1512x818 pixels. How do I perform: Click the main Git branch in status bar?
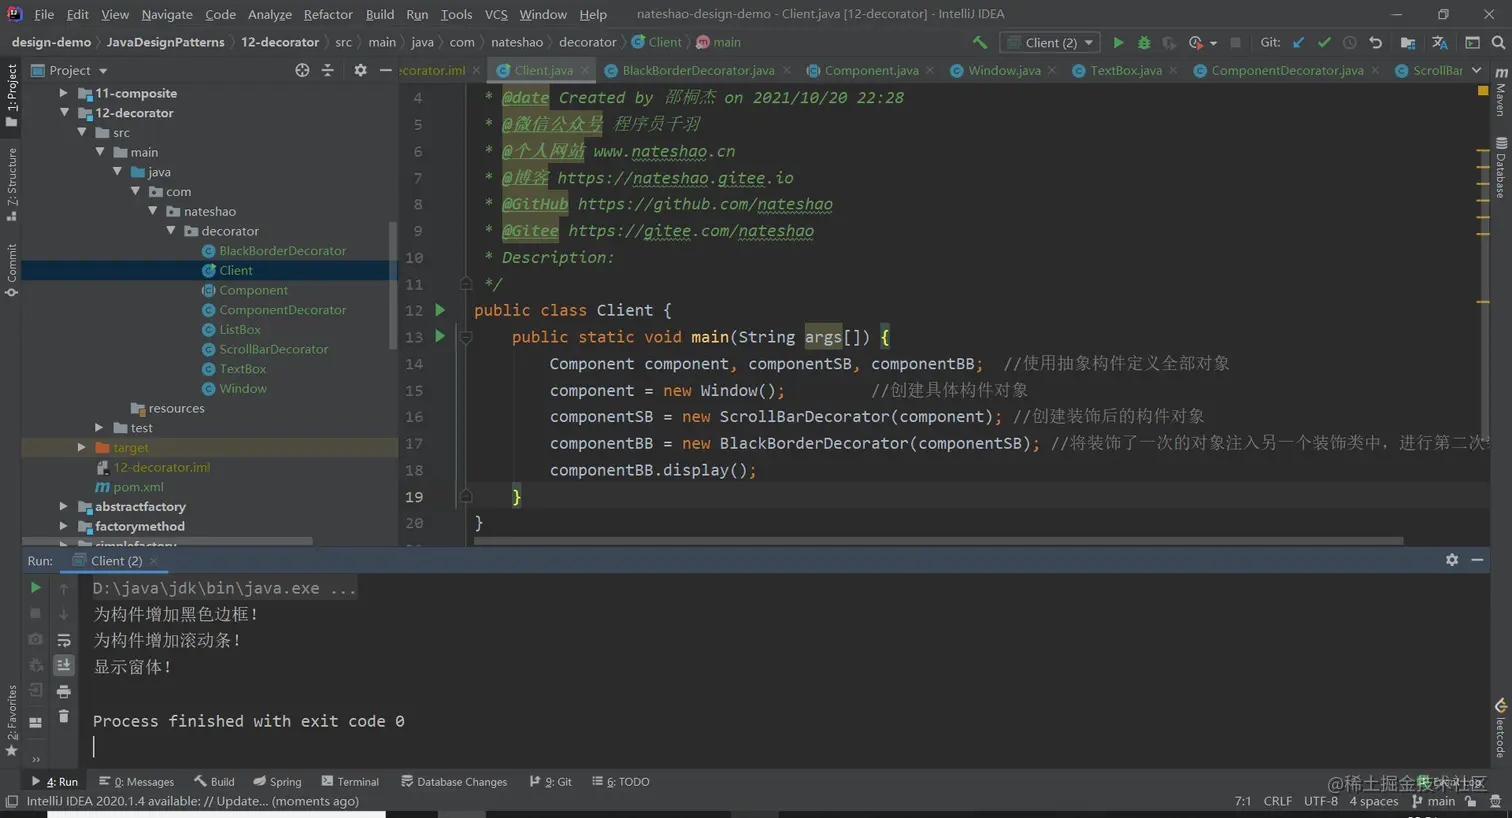pyautogui.click(x=1433, y=801)
